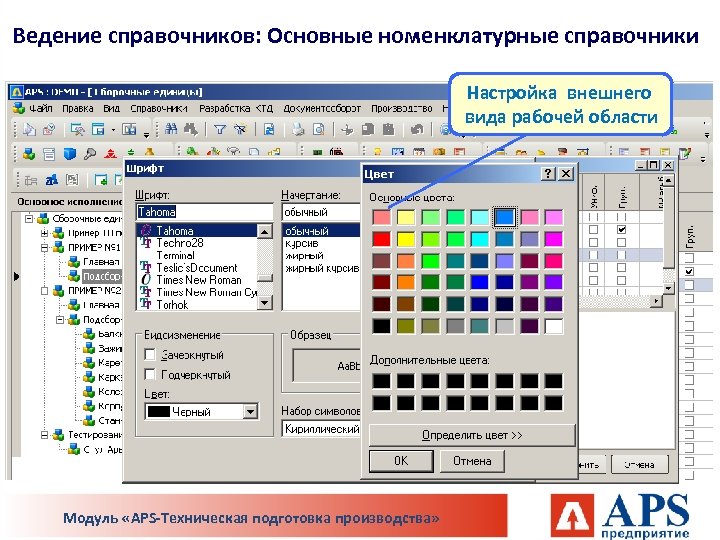Click the Cut icon in toolbar
Image resolution: width=720 pixels, height=540 pixels.
pyautogui.click(x=348, y=130)
